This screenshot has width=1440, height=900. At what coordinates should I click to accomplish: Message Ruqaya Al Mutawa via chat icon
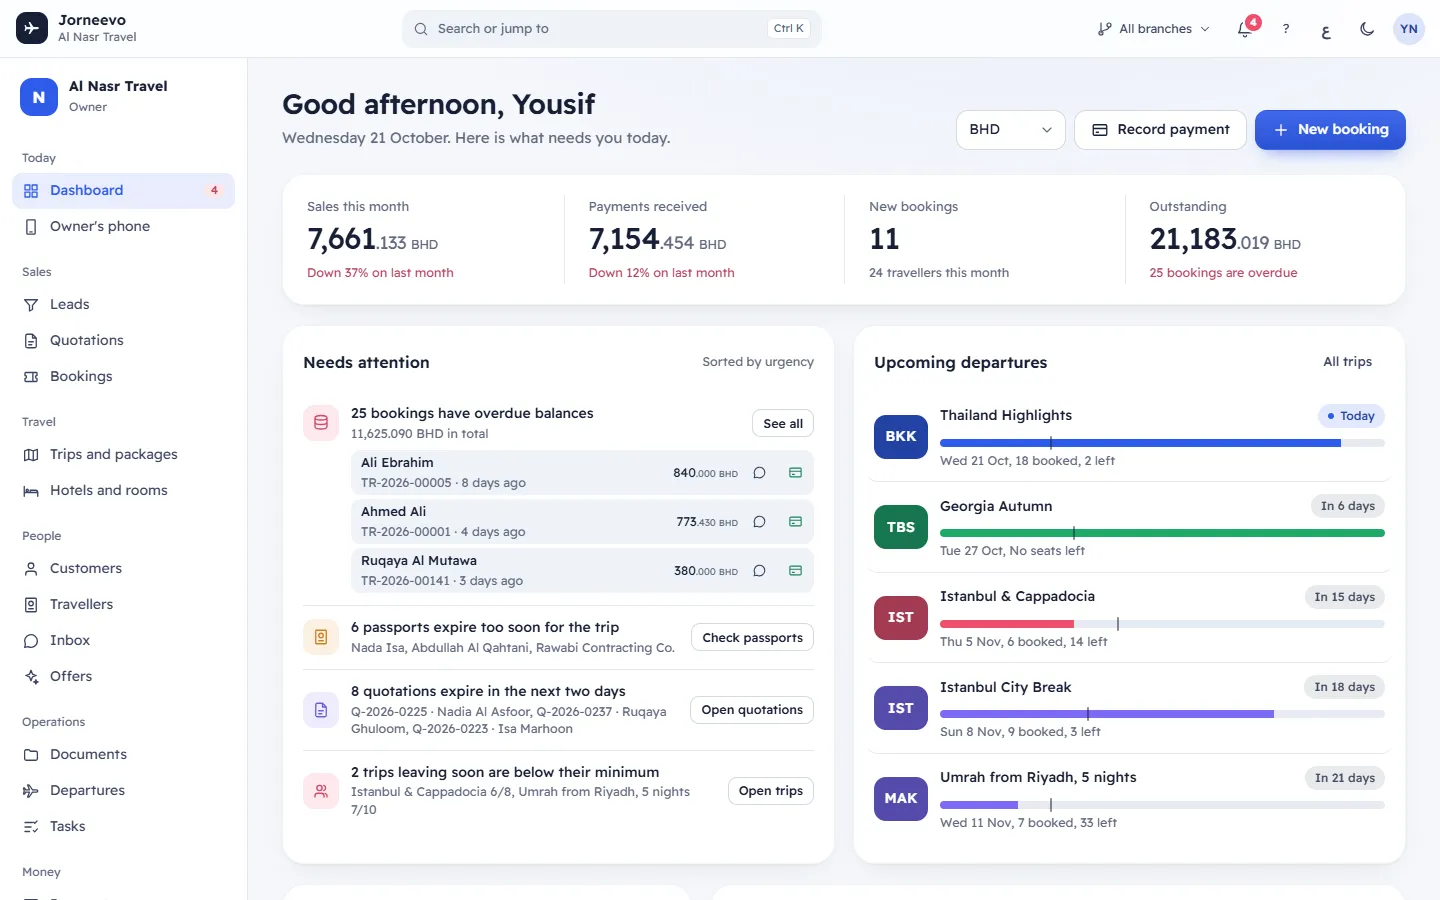tap(759, 571)
